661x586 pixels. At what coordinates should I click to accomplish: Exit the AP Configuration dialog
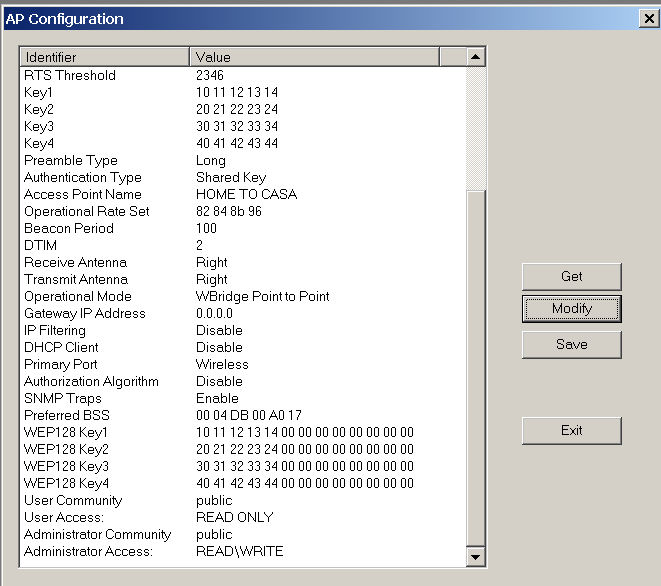[x=571, y=430]
